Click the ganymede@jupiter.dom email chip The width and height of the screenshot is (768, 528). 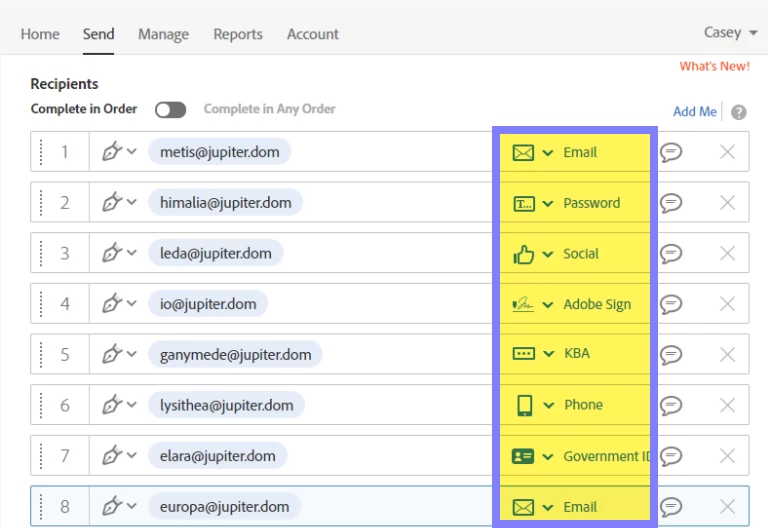[235, 355]
